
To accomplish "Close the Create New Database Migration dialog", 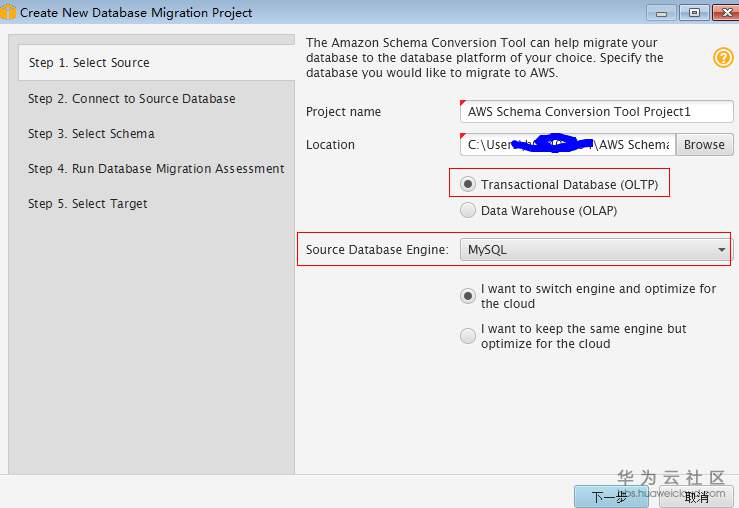I will click(726, 13).
